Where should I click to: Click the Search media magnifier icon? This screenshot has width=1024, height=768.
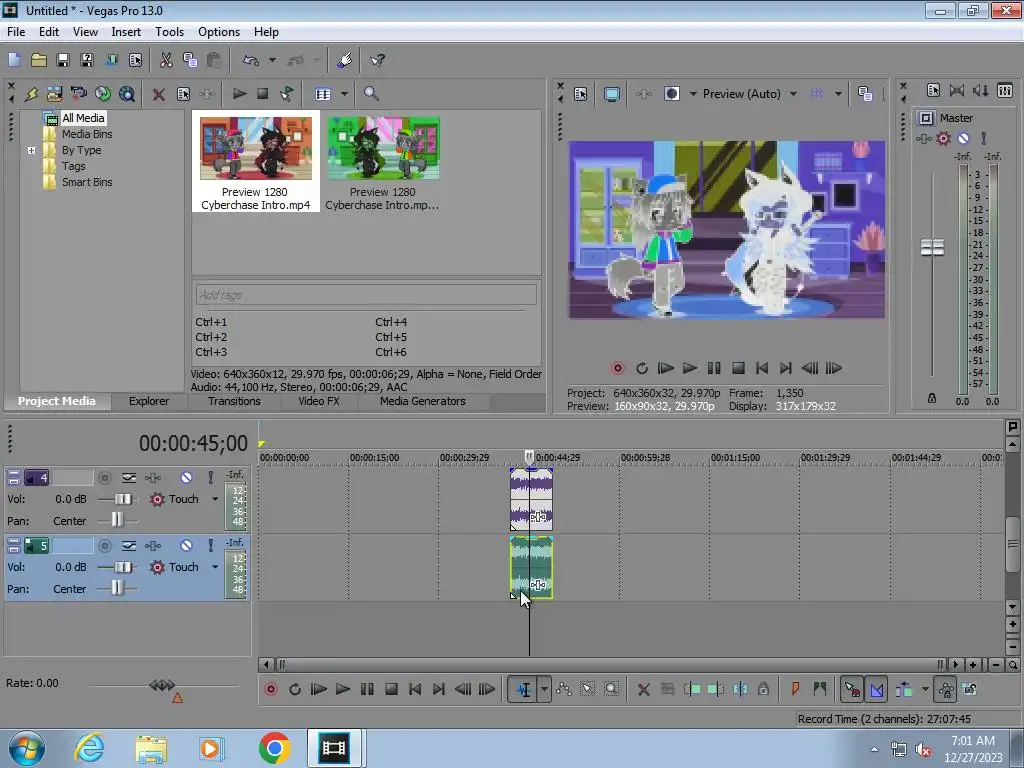(x=371, y=94)
